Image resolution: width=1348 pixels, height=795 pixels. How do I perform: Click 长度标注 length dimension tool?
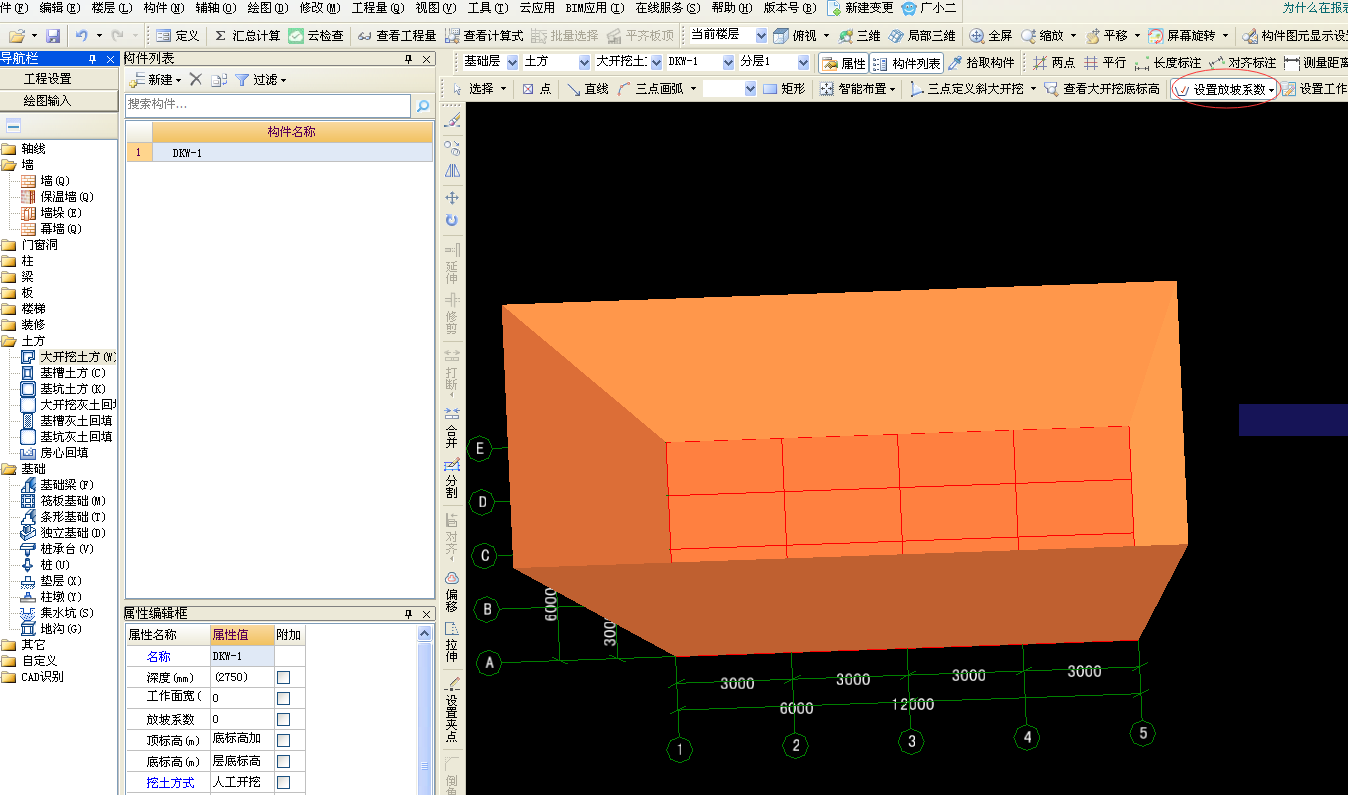point(1167,63)
